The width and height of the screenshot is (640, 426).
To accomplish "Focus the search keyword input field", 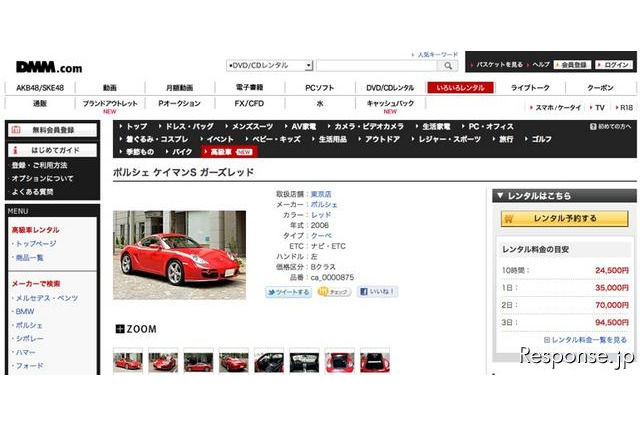I will tap(376, 66).
